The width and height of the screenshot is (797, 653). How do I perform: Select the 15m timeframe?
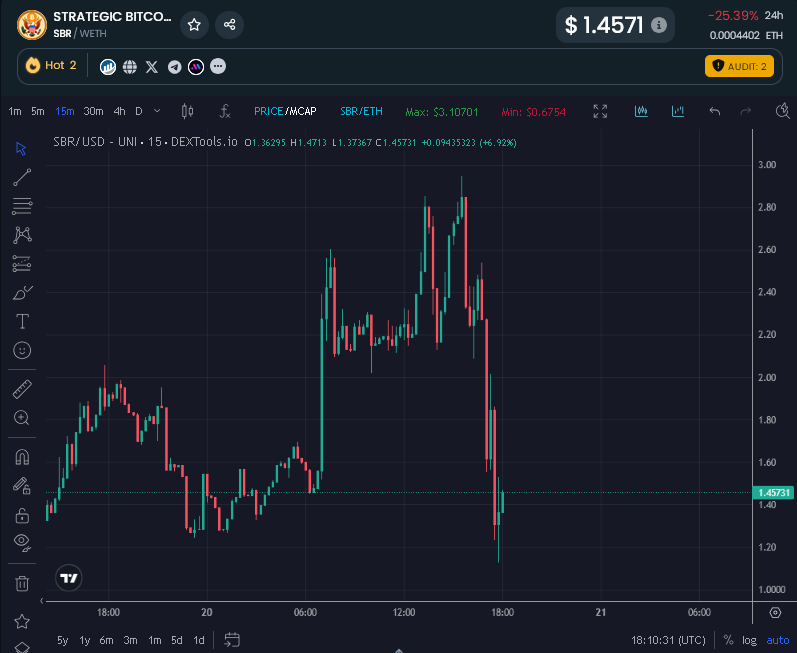click(x=65, y=111)
